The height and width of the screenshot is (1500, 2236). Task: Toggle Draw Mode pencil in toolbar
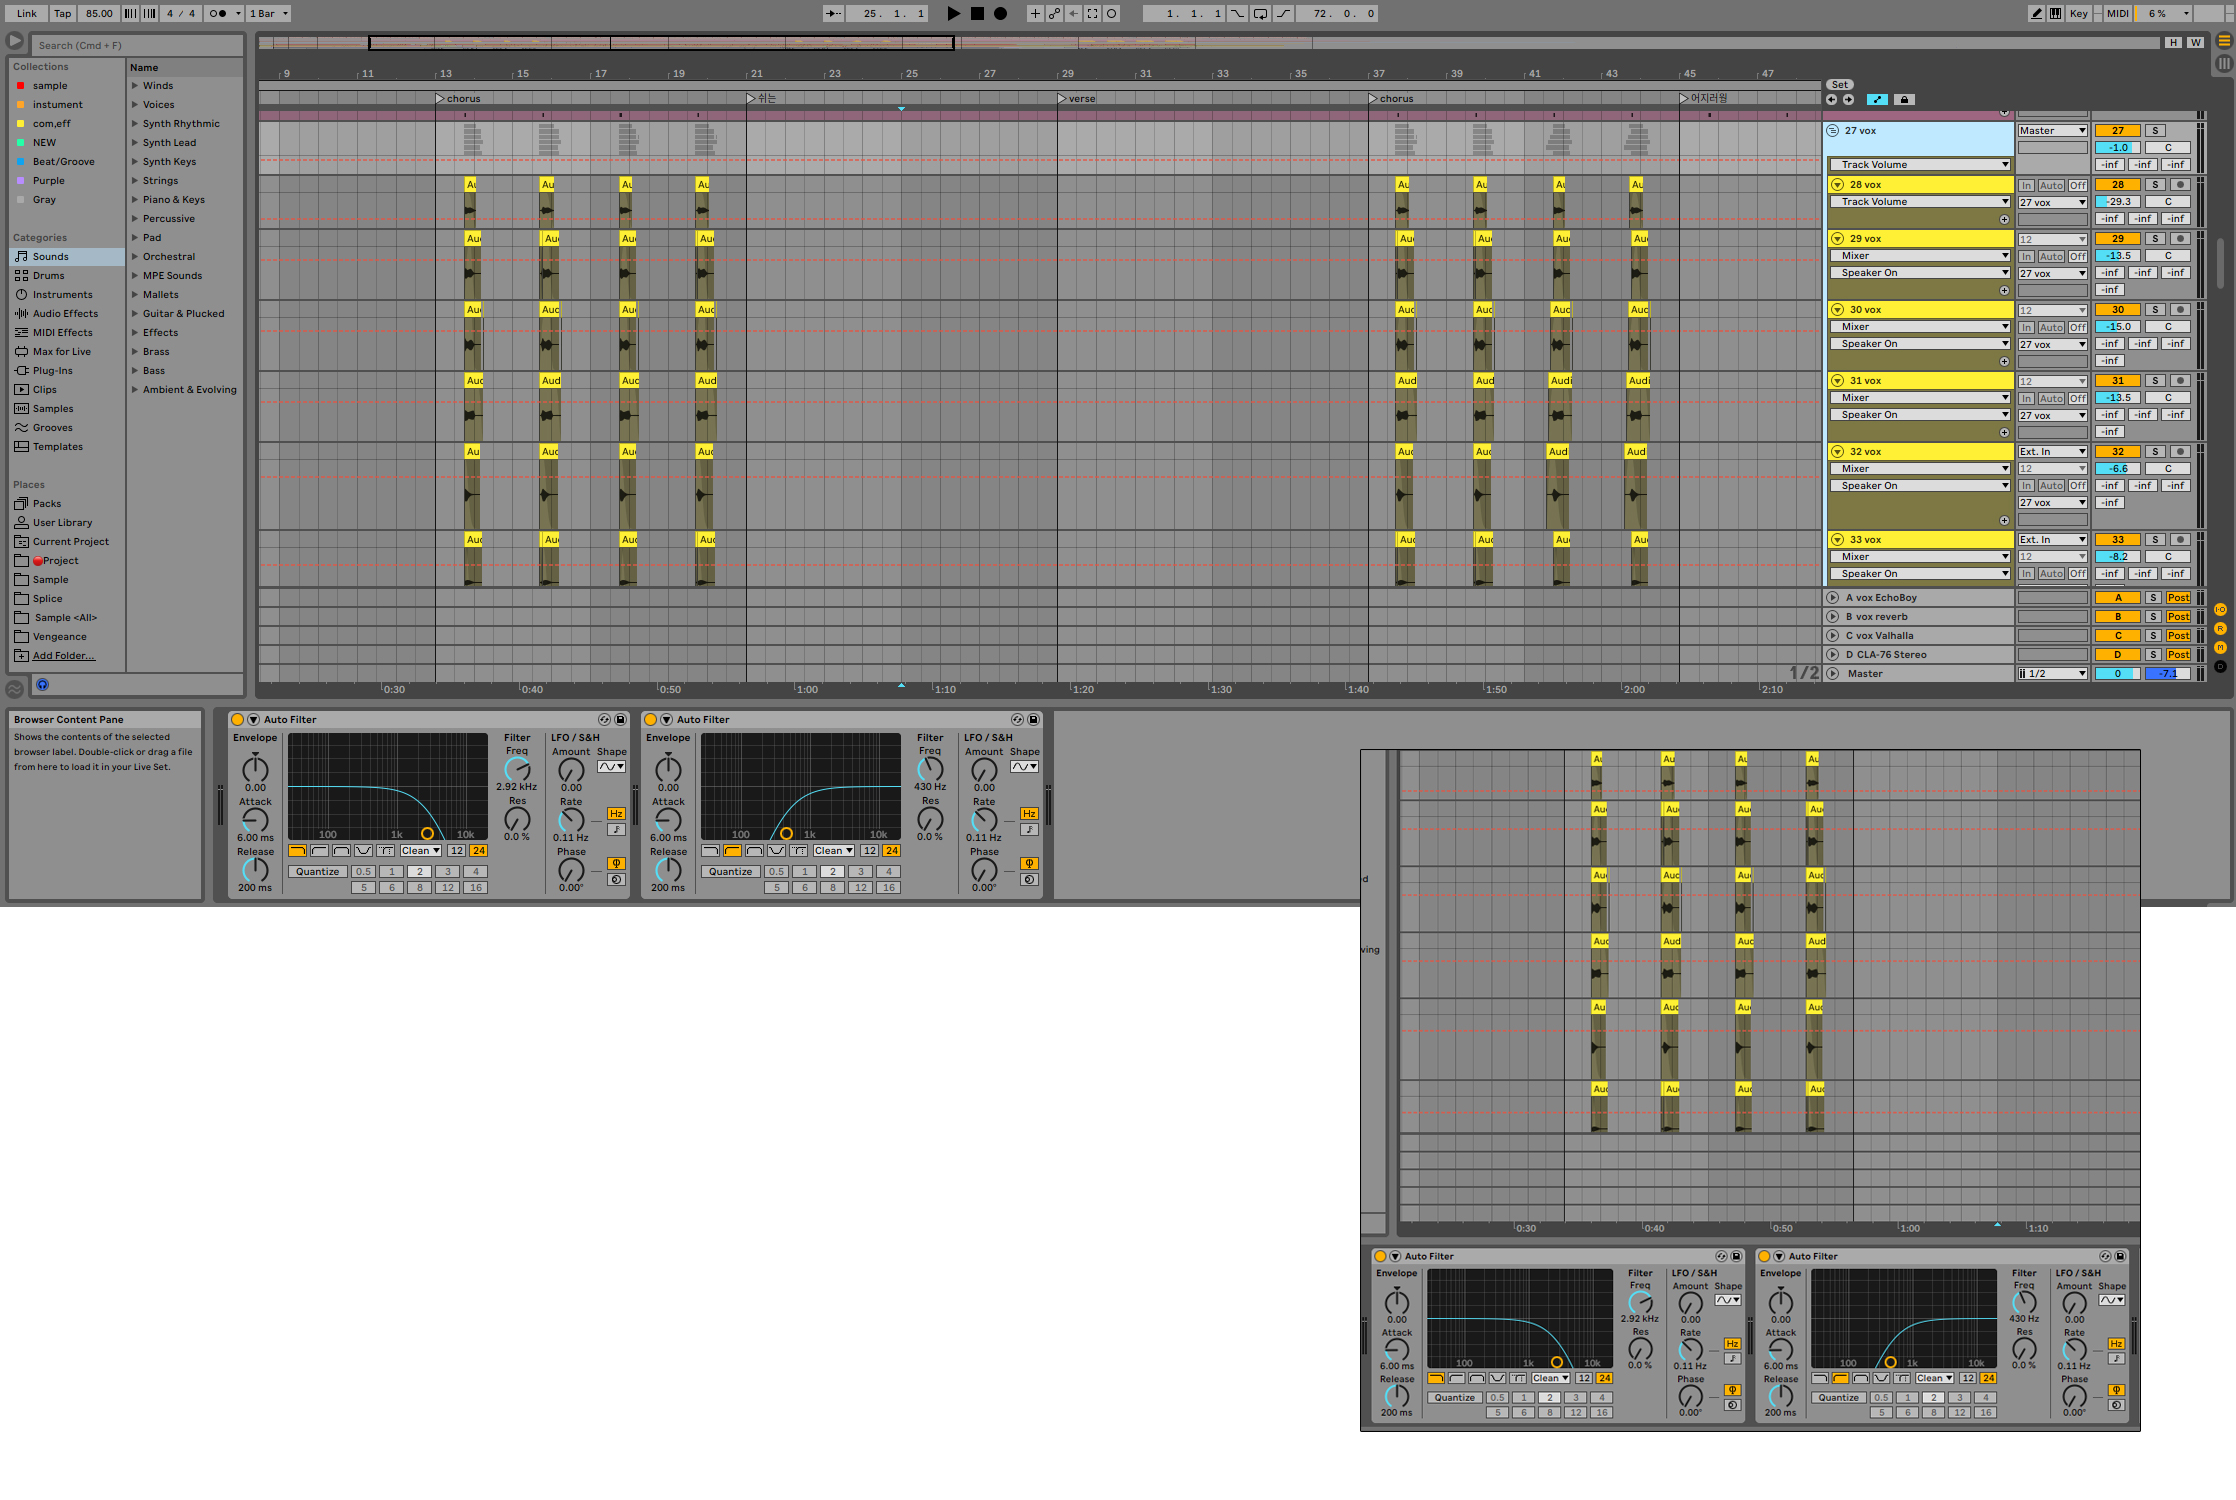(x=2036, y=13)
